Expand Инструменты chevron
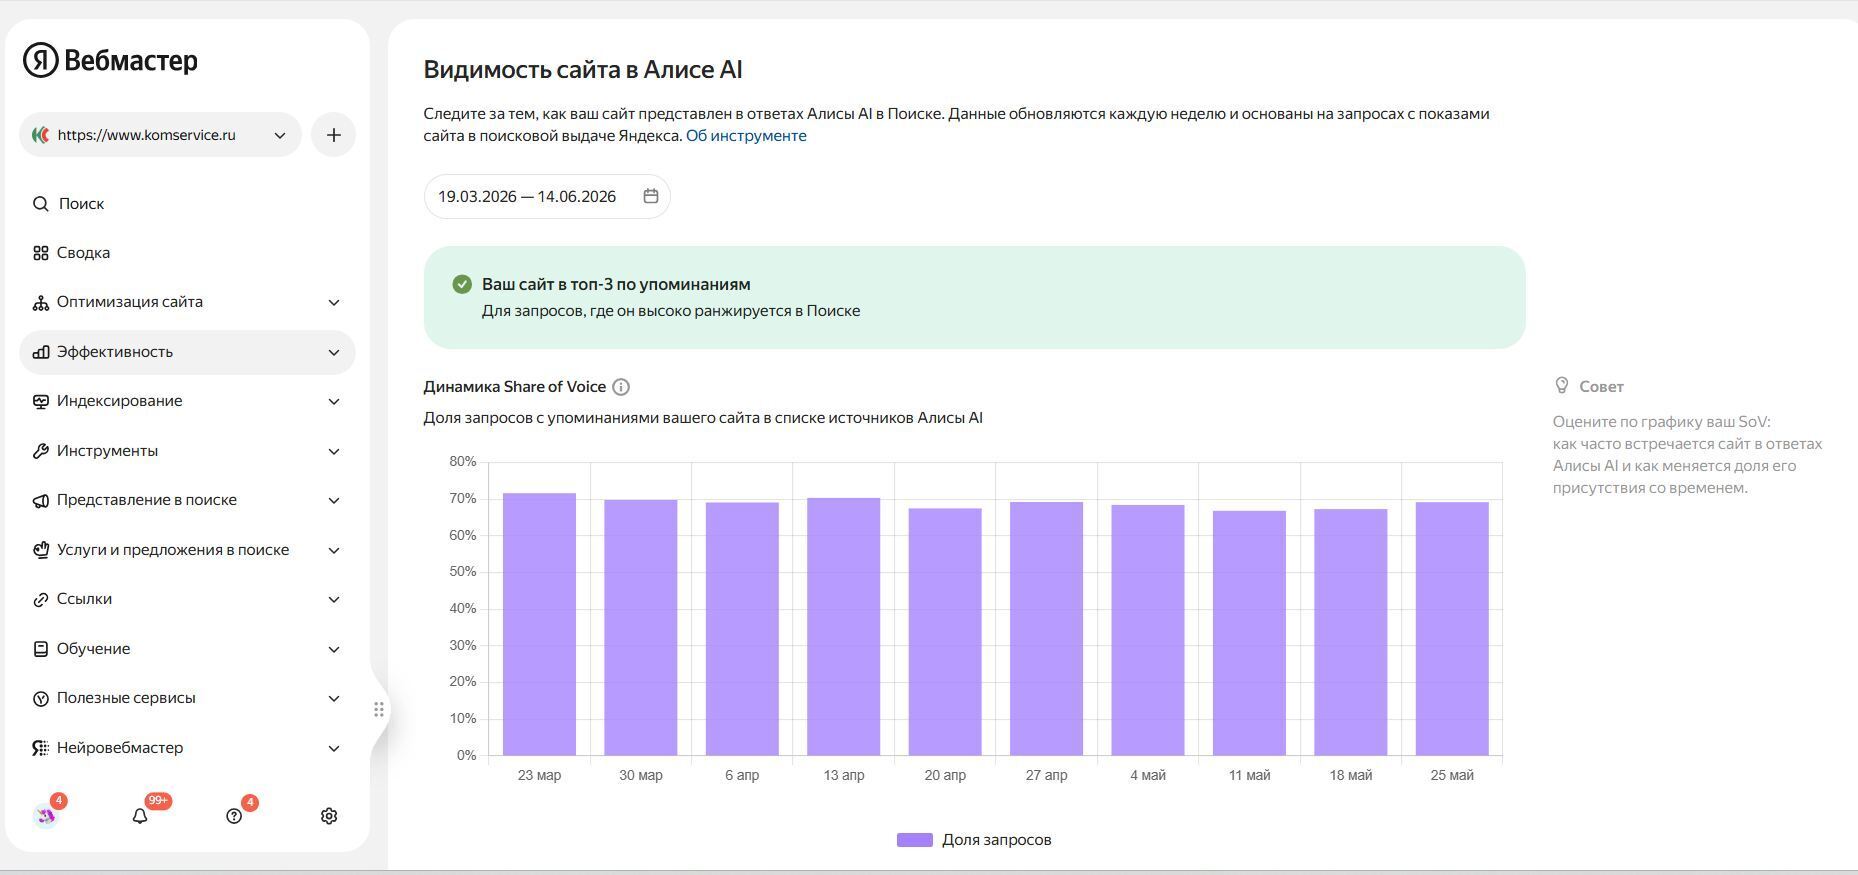Screen dimensions: 1858x875 (334, 451)
